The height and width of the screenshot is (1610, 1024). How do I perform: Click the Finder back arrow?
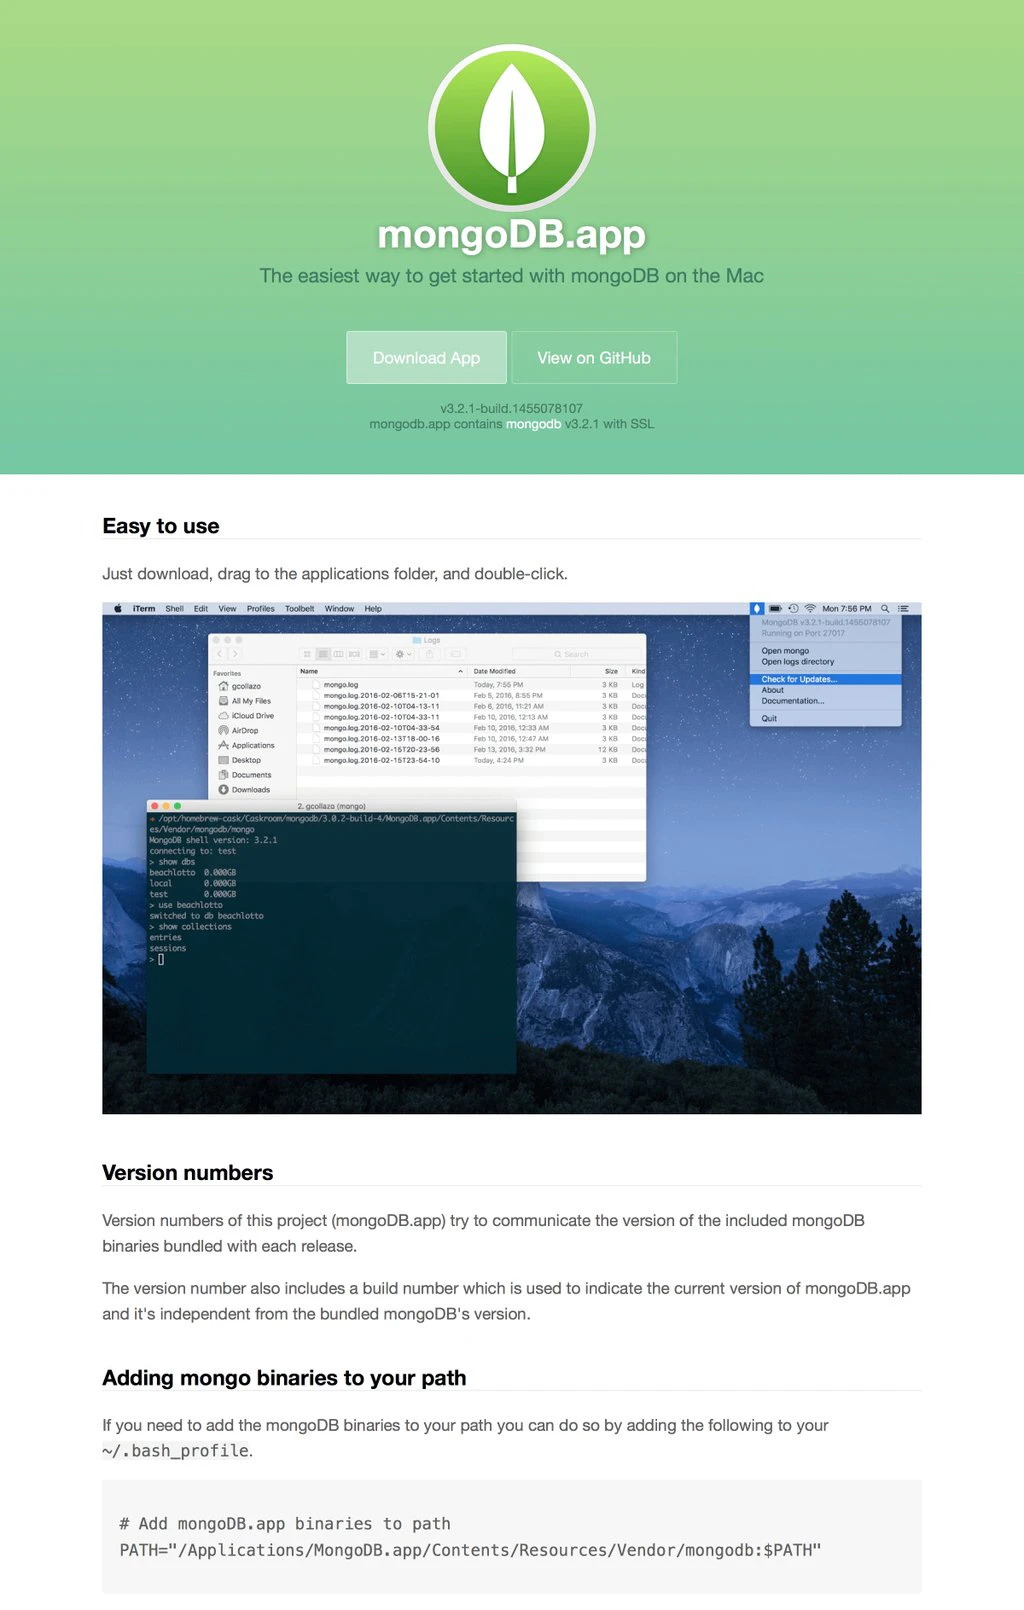tap(220, 654)
